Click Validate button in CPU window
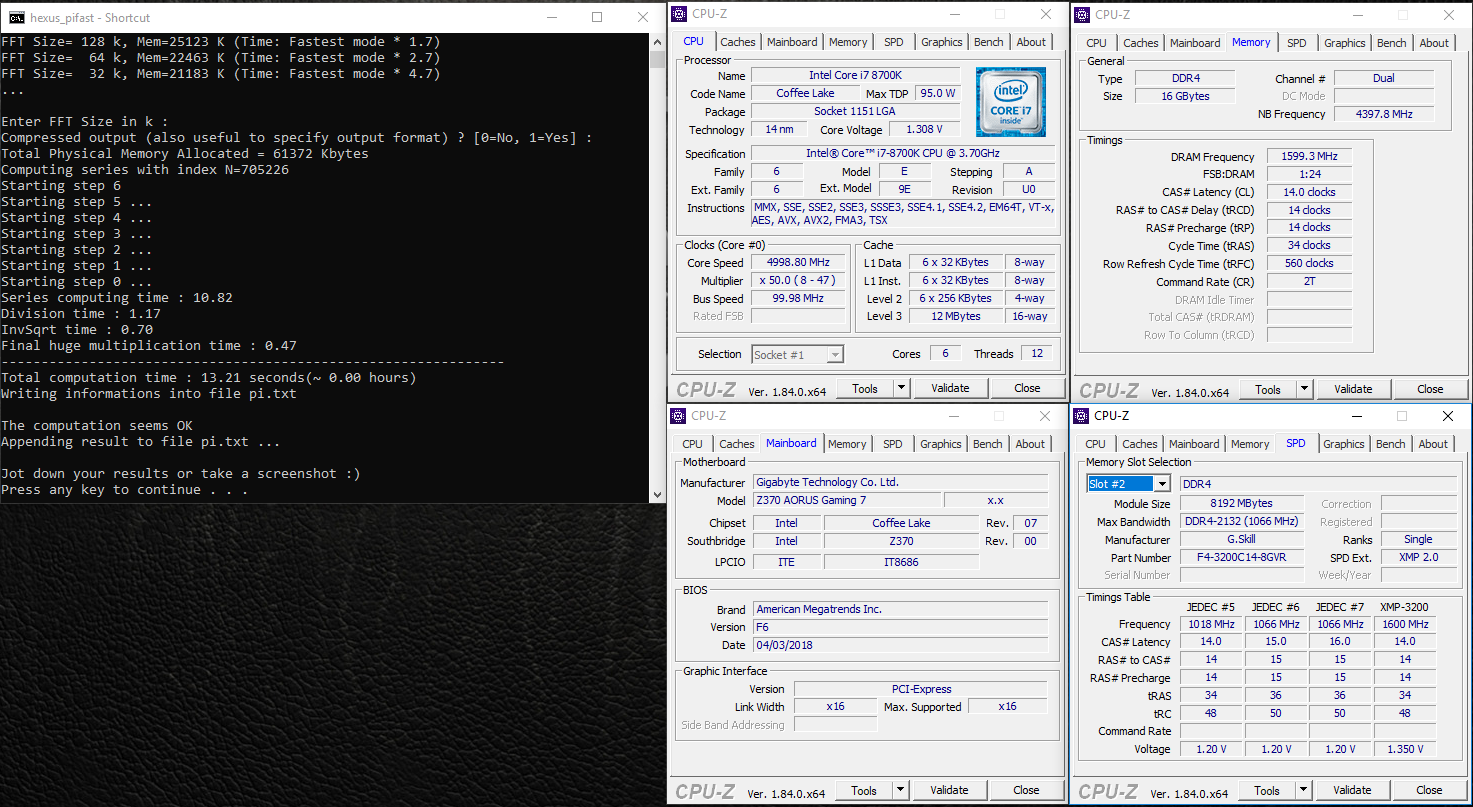Viewport: 1473px width, 807px height. [x=950, y=388]
